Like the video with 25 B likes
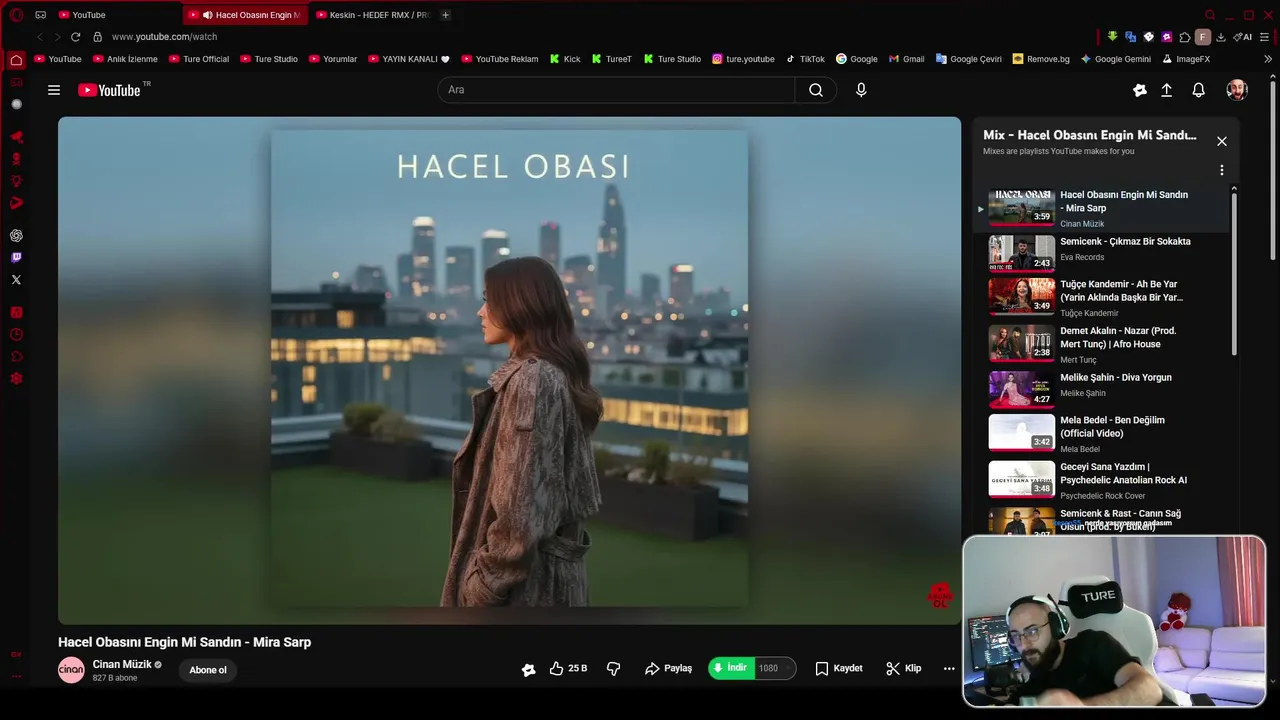This screenshot has width=1280, height=720. 568,669
